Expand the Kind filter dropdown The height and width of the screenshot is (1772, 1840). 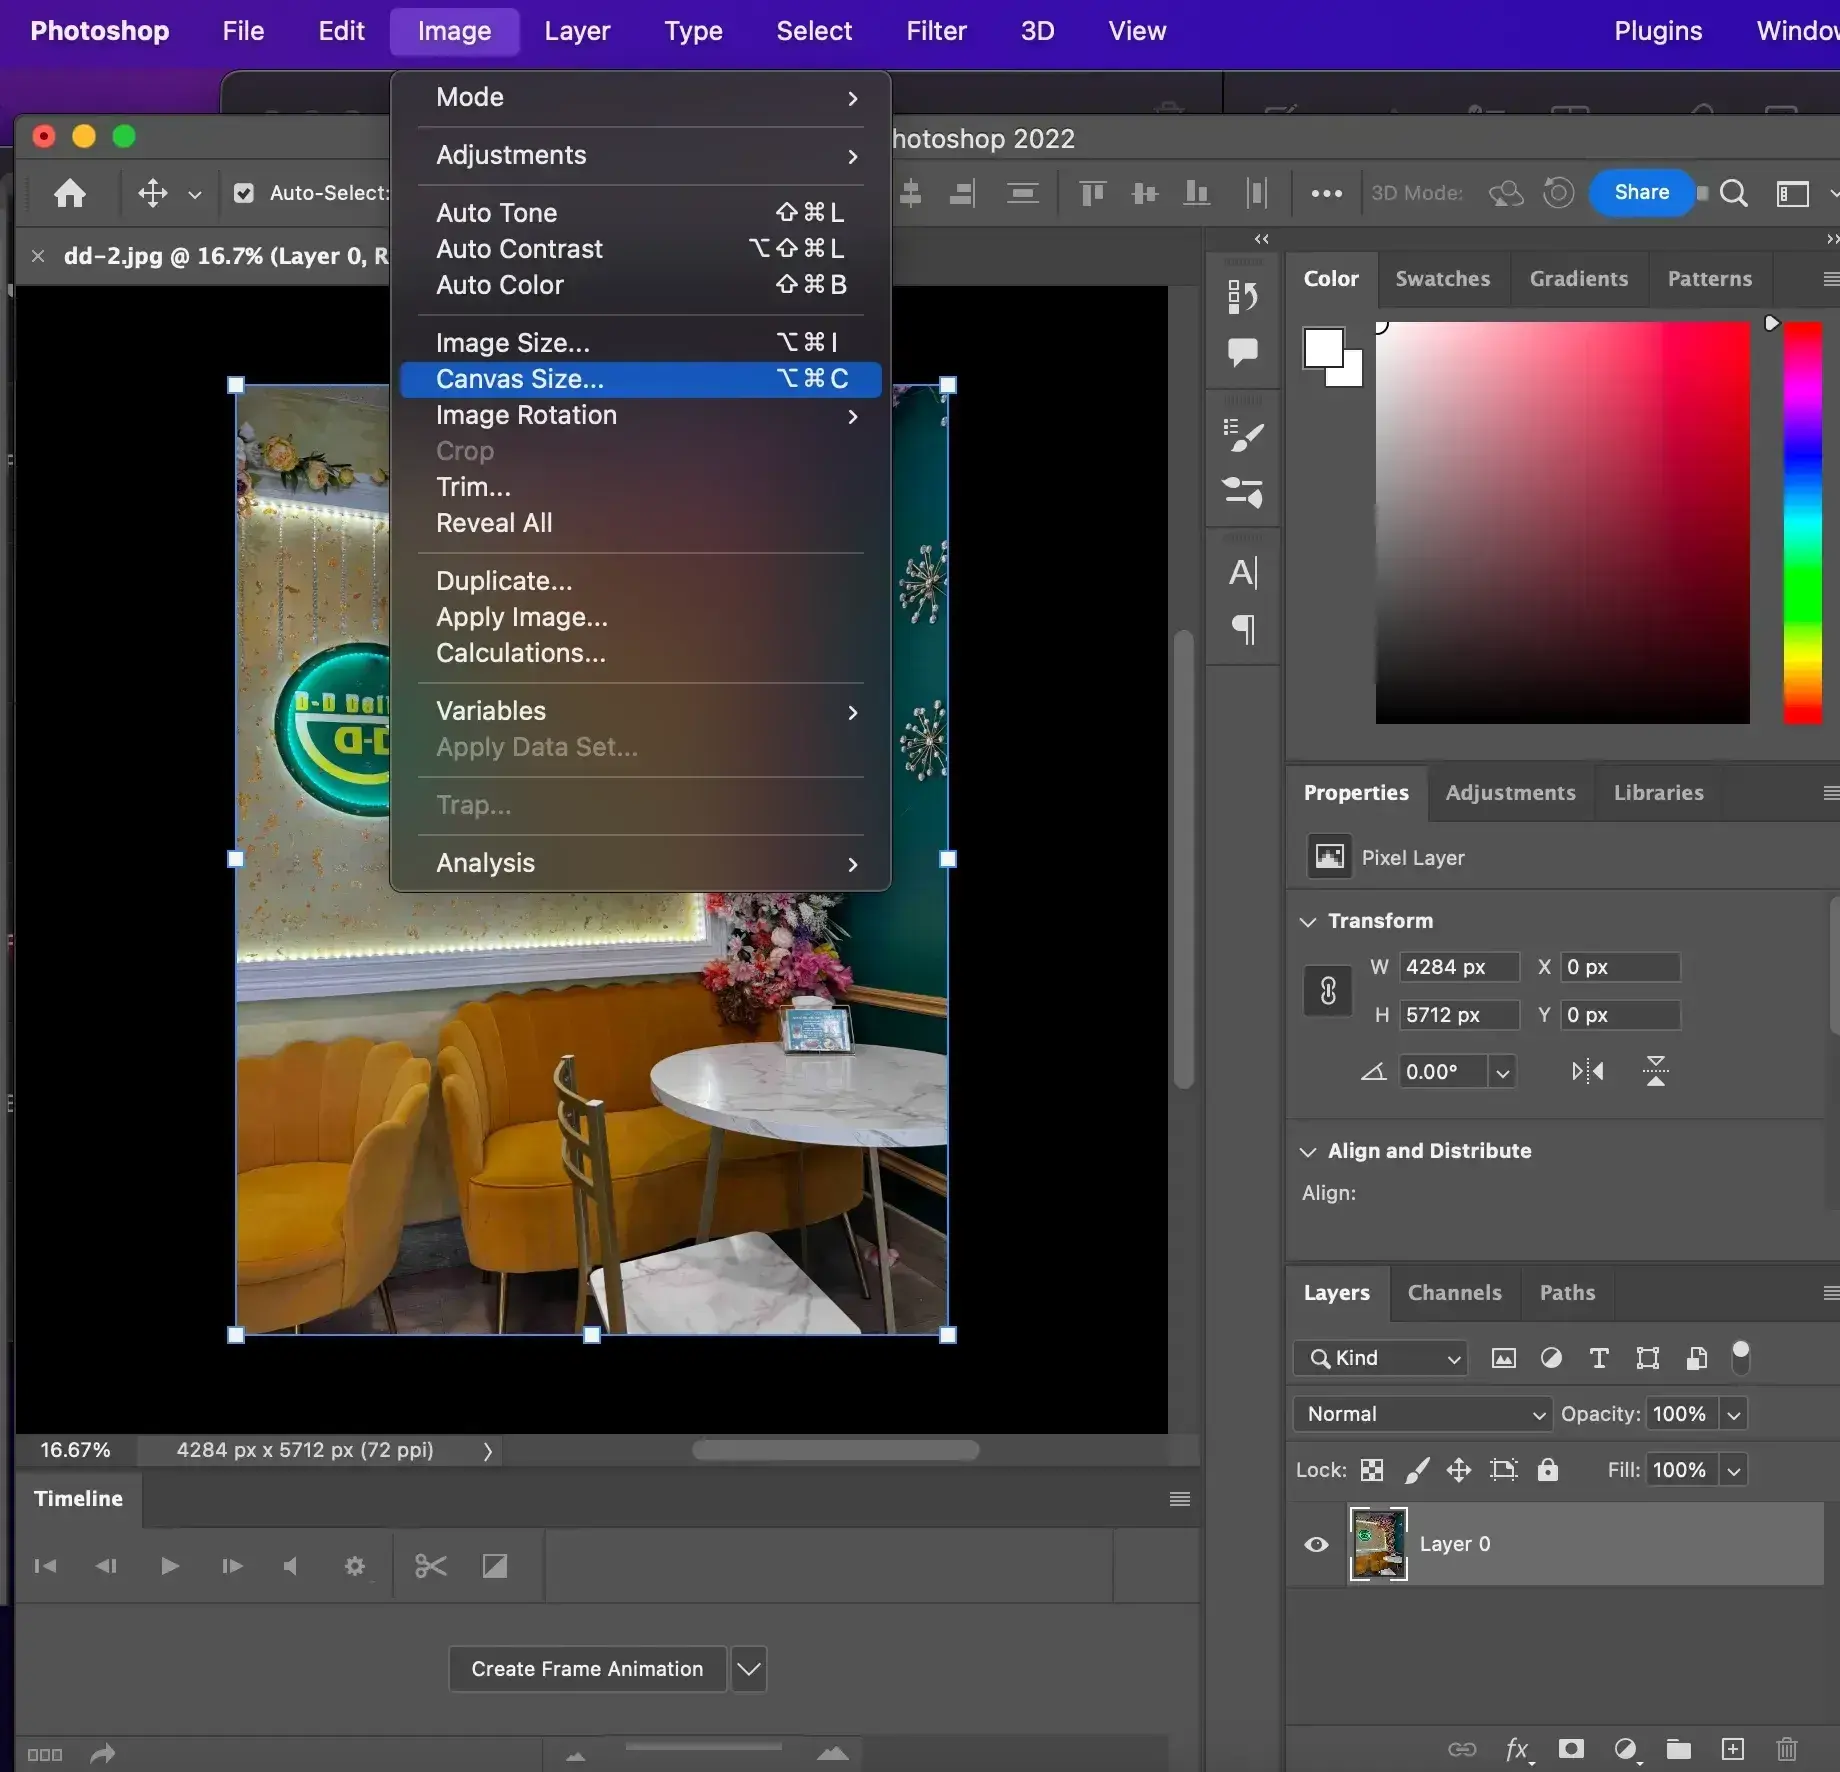1453,1358
